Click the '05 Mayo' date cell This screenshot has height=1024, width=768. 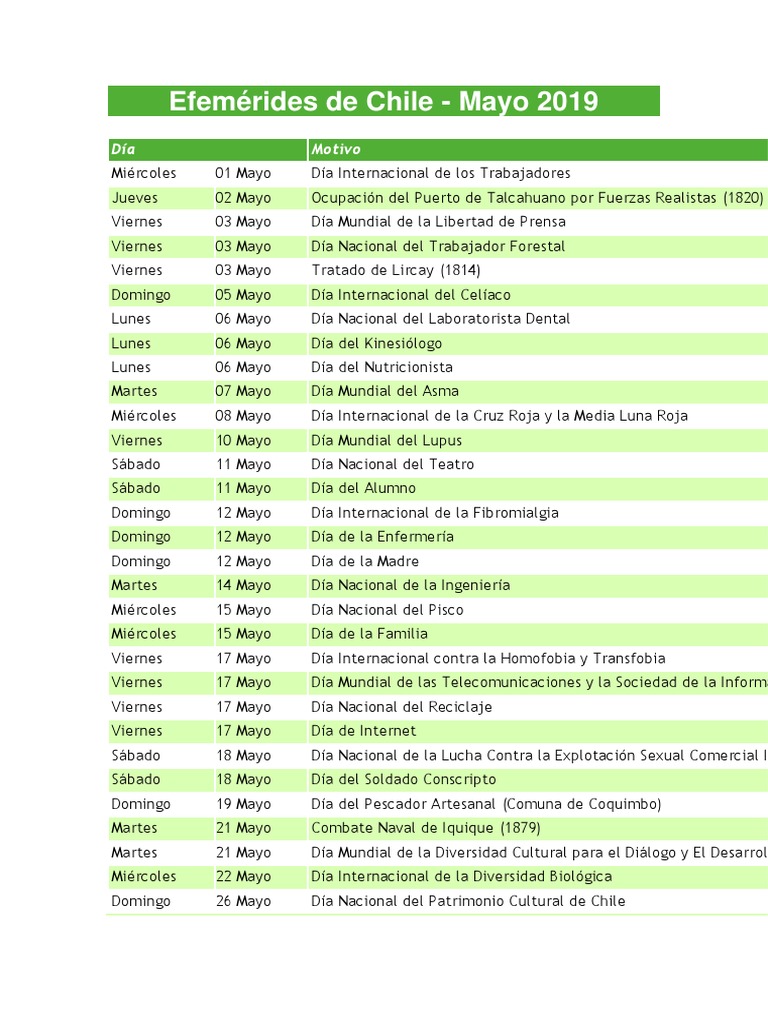(243, 295)
